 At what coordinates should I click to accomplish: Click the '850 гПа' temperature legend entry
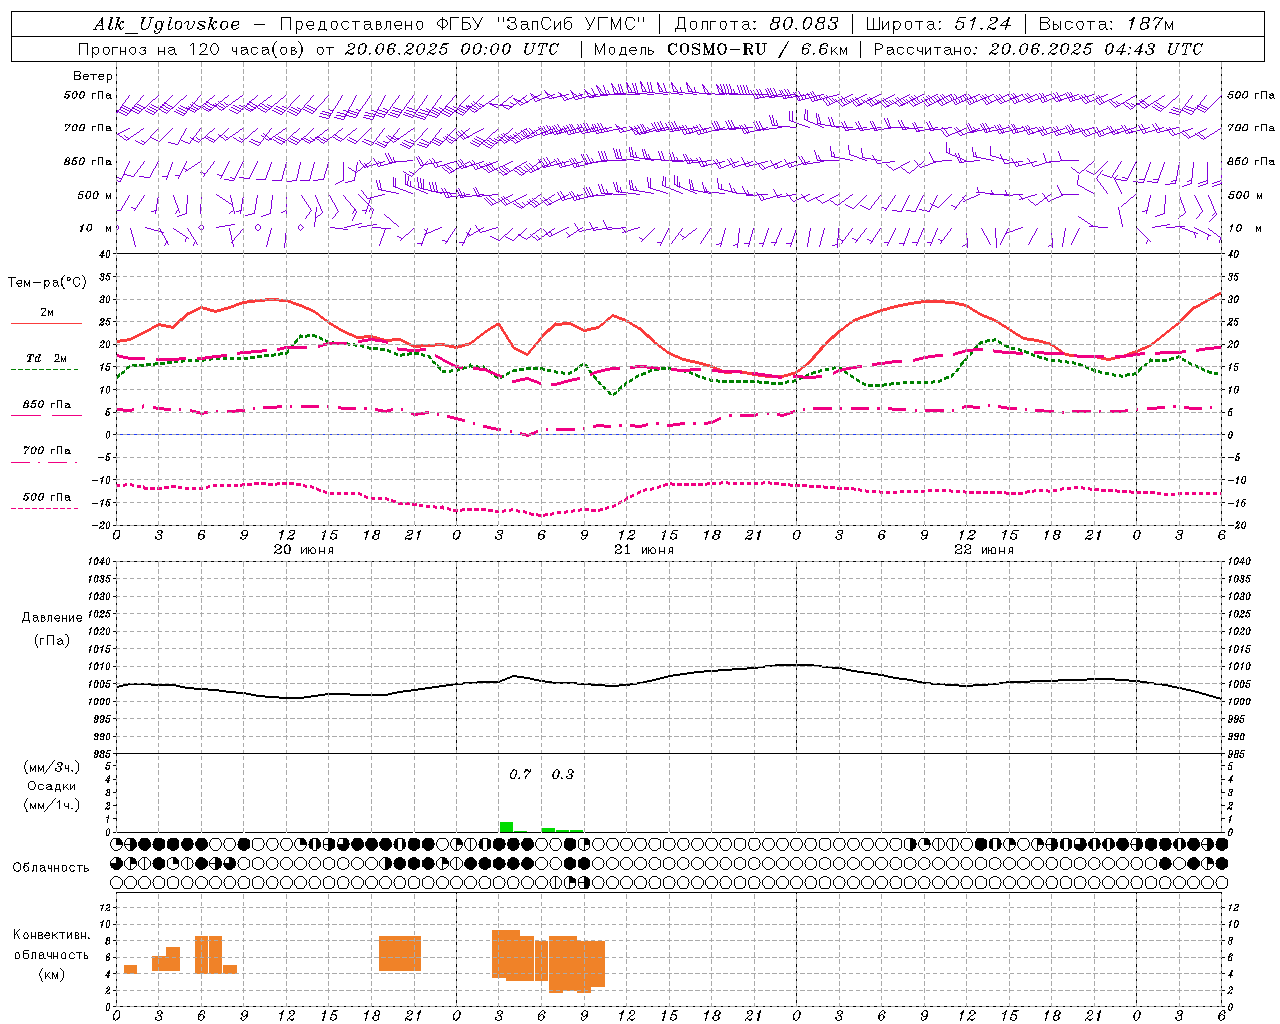click(47, 405)
